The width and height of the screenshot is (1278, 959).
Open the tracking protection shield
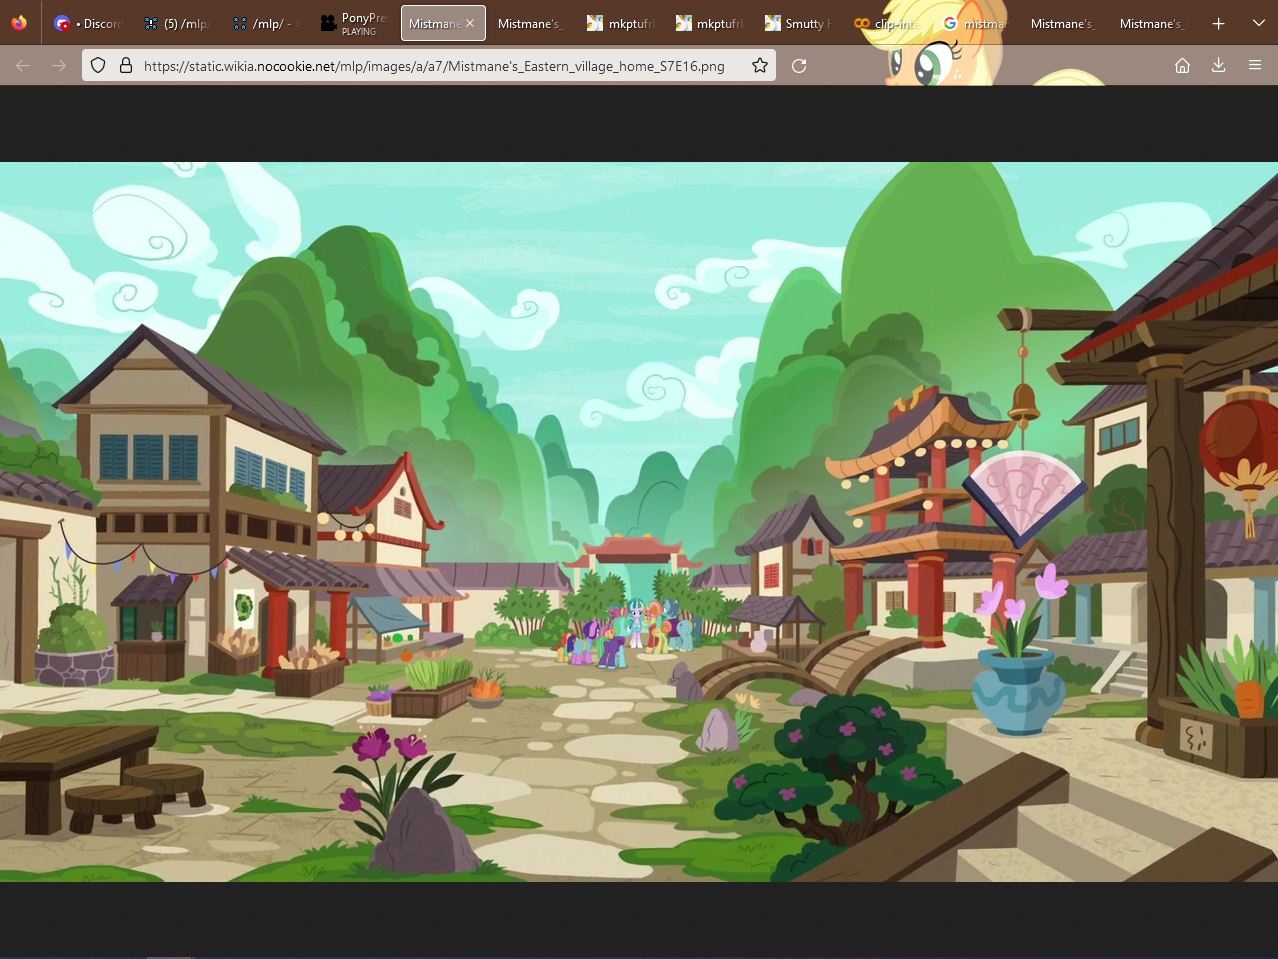98,65
